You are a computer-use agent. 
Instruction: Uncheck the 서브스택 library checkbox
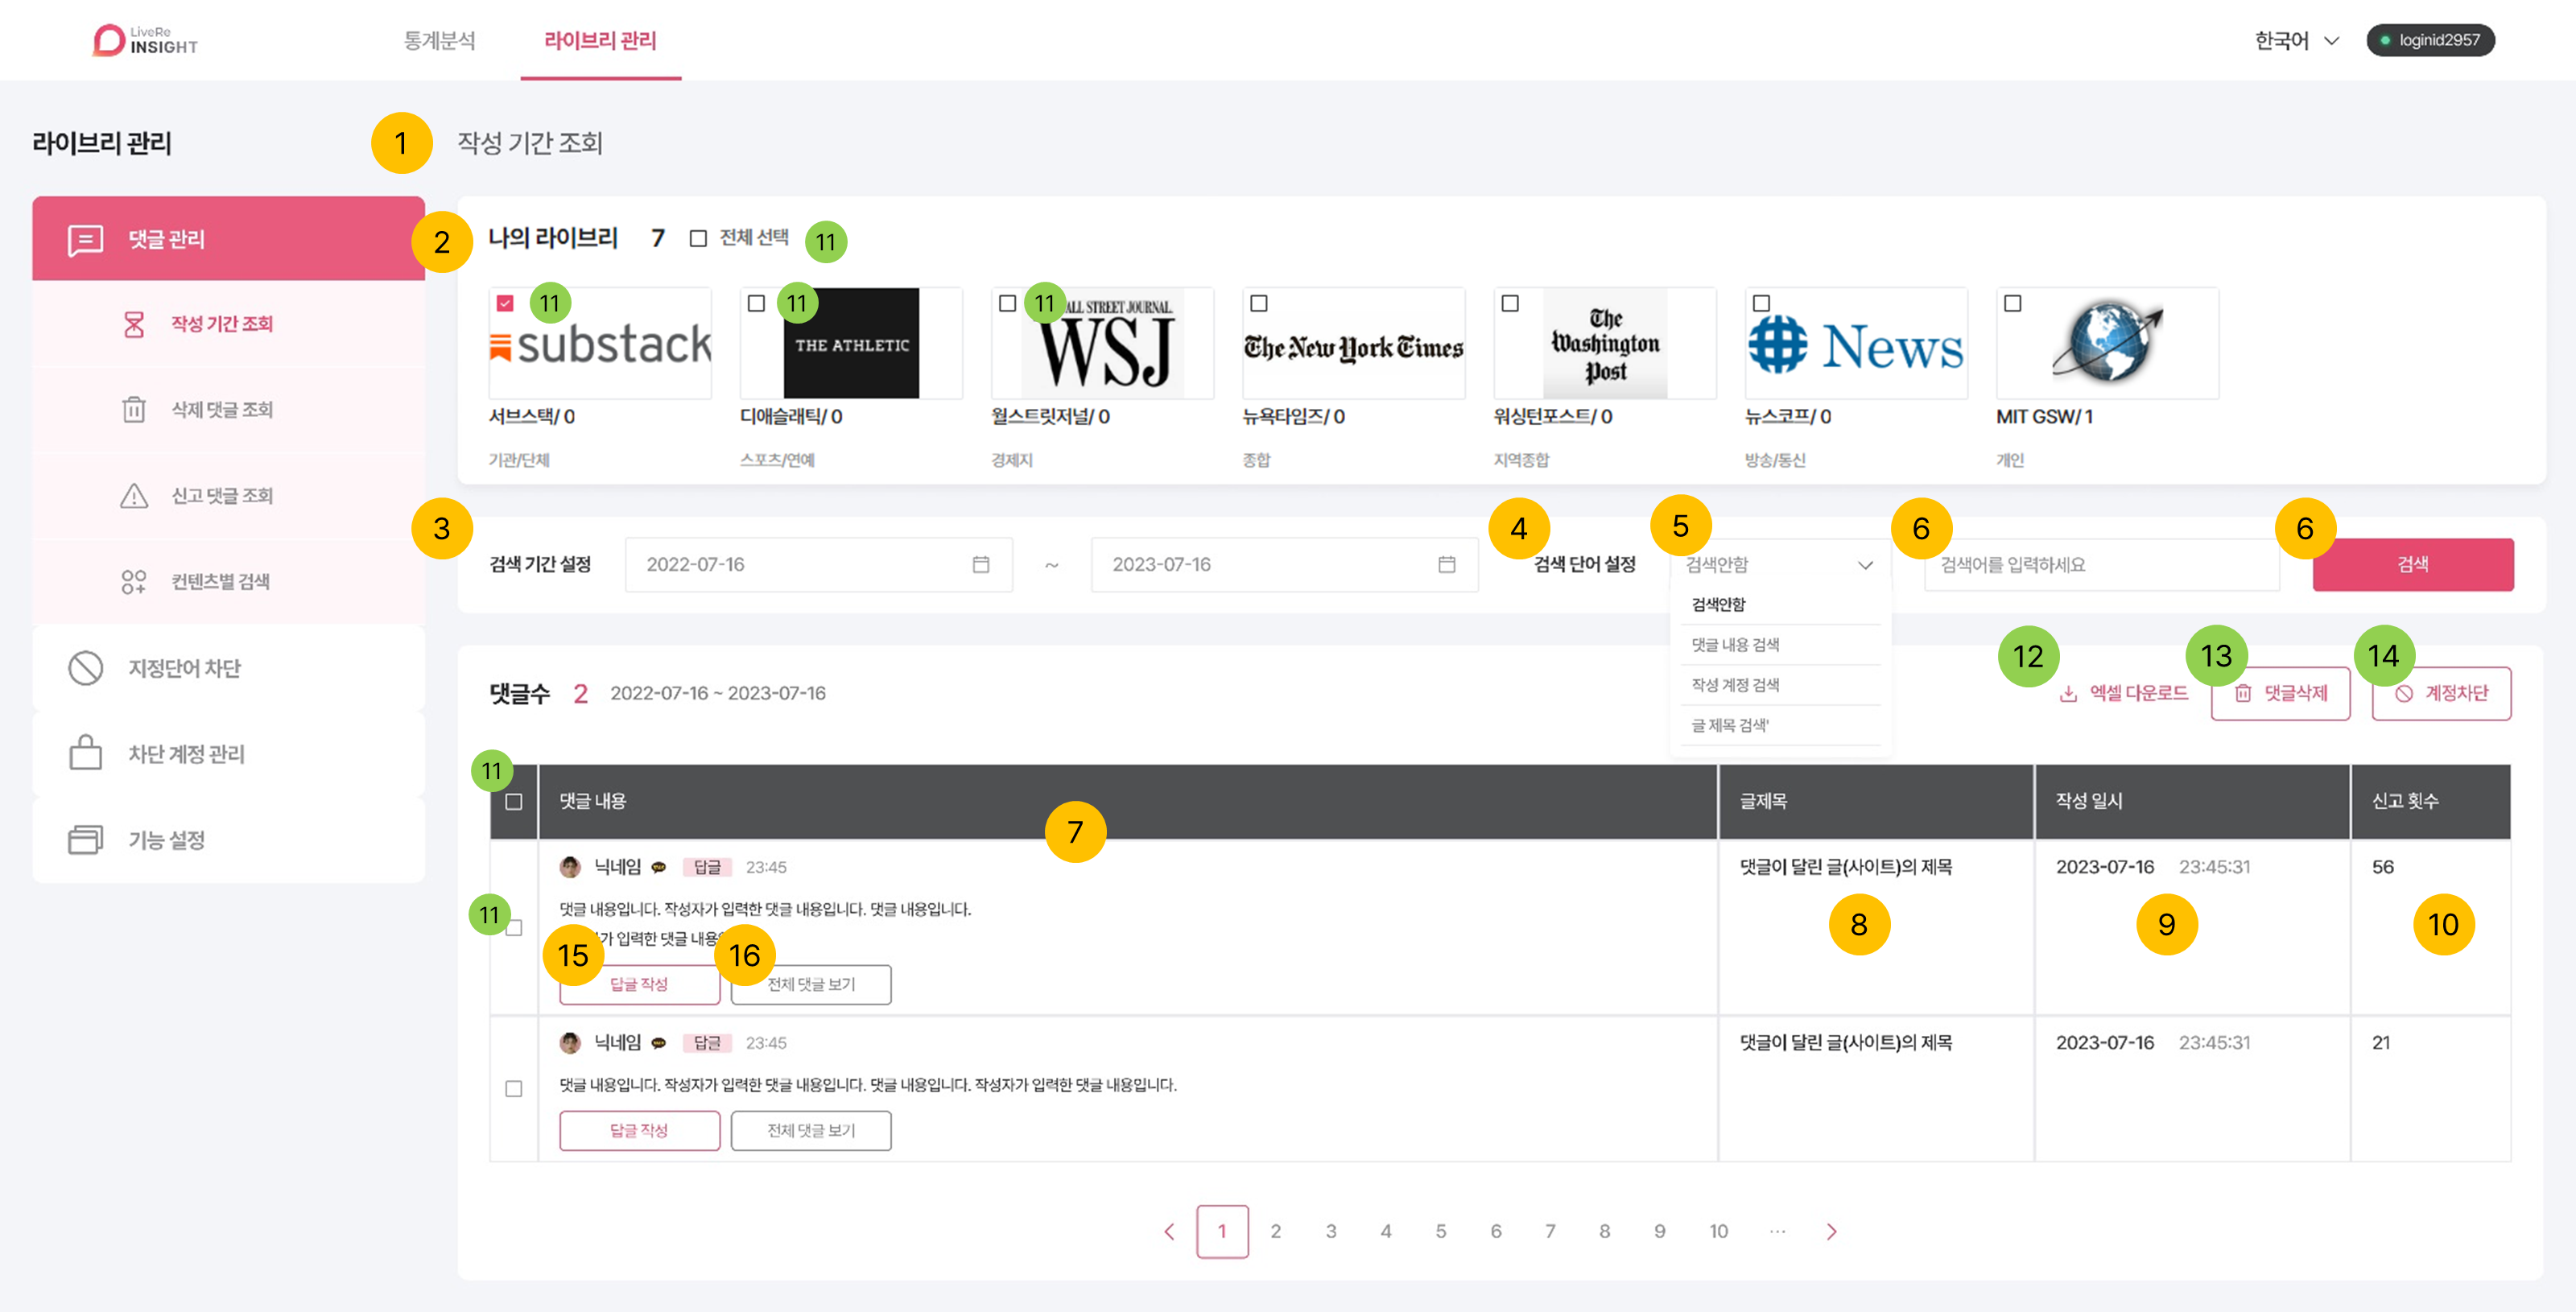pos(505,303)
